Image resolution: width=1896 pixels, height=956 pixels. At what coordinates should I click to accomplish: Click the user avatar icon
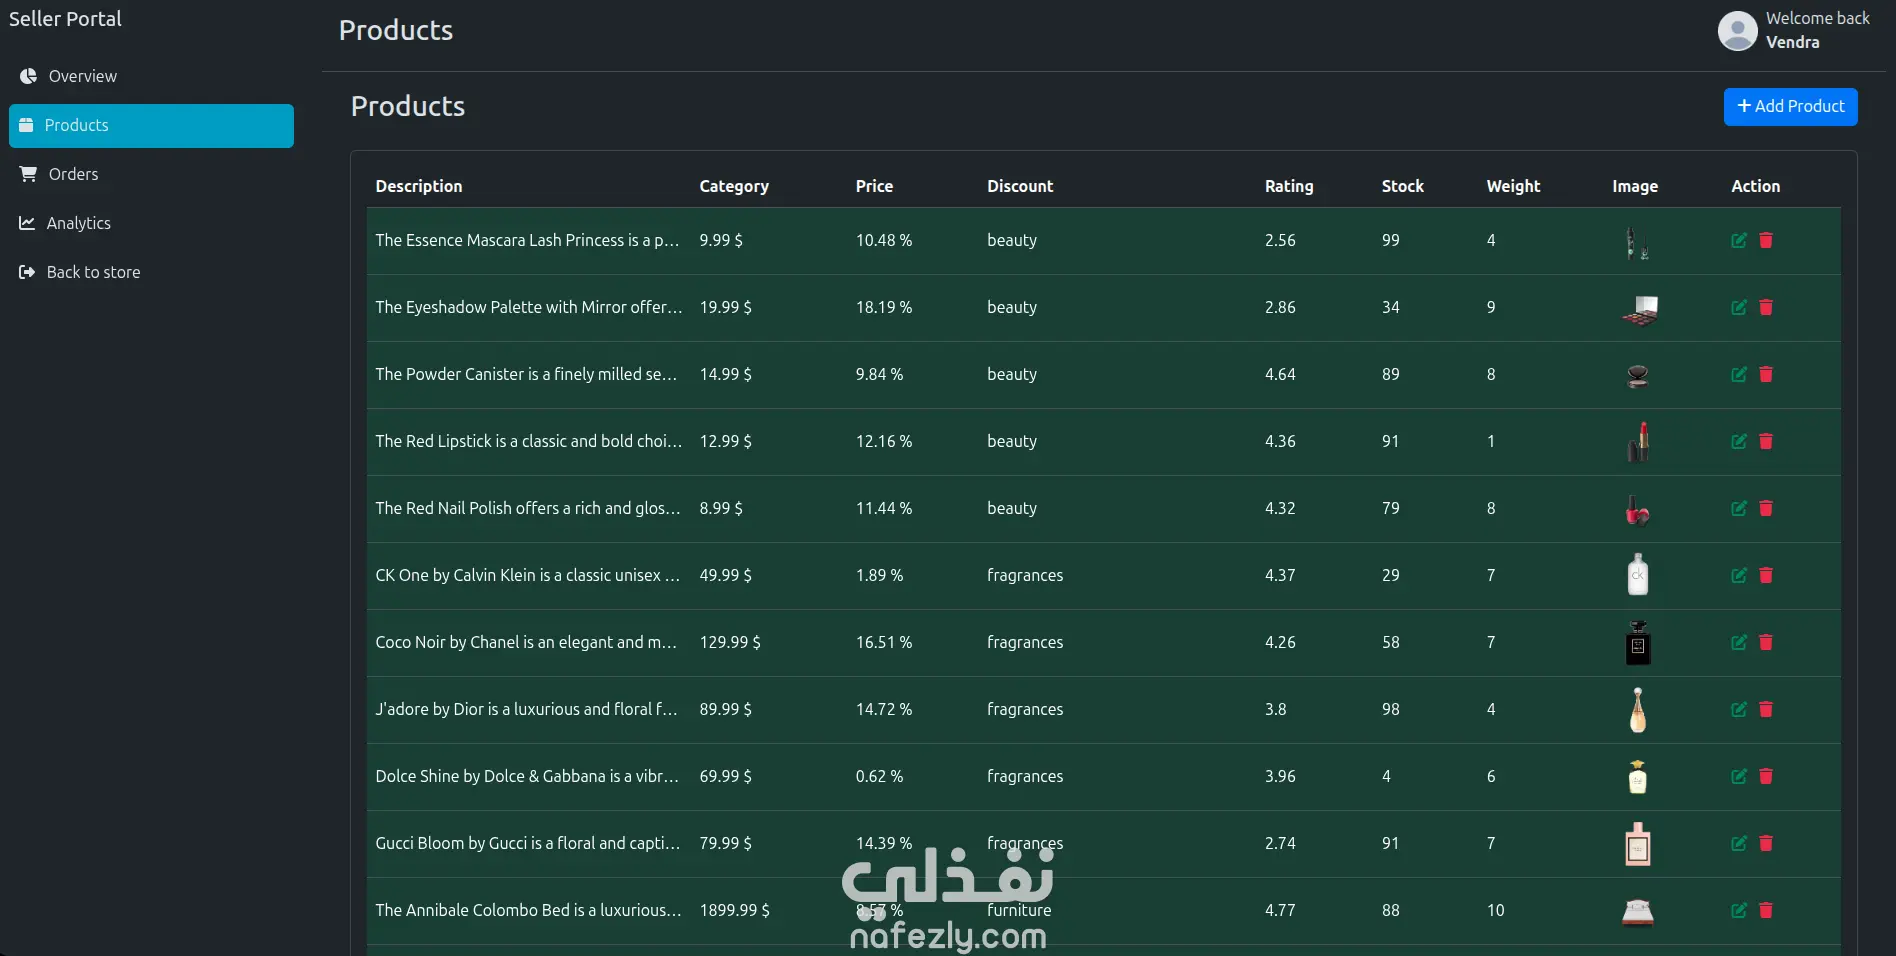1737,31
